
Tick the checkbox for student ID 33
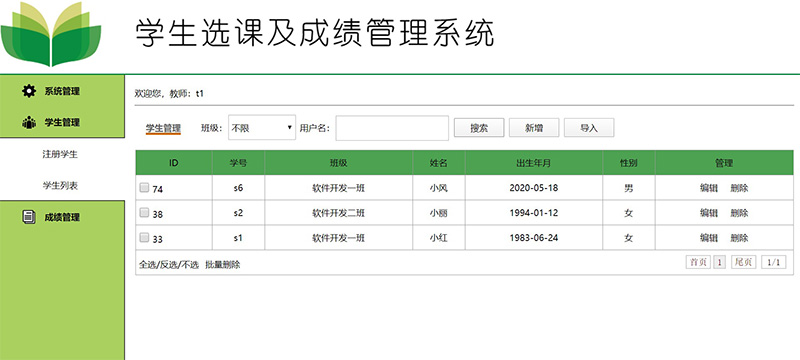tap(144, 238)
